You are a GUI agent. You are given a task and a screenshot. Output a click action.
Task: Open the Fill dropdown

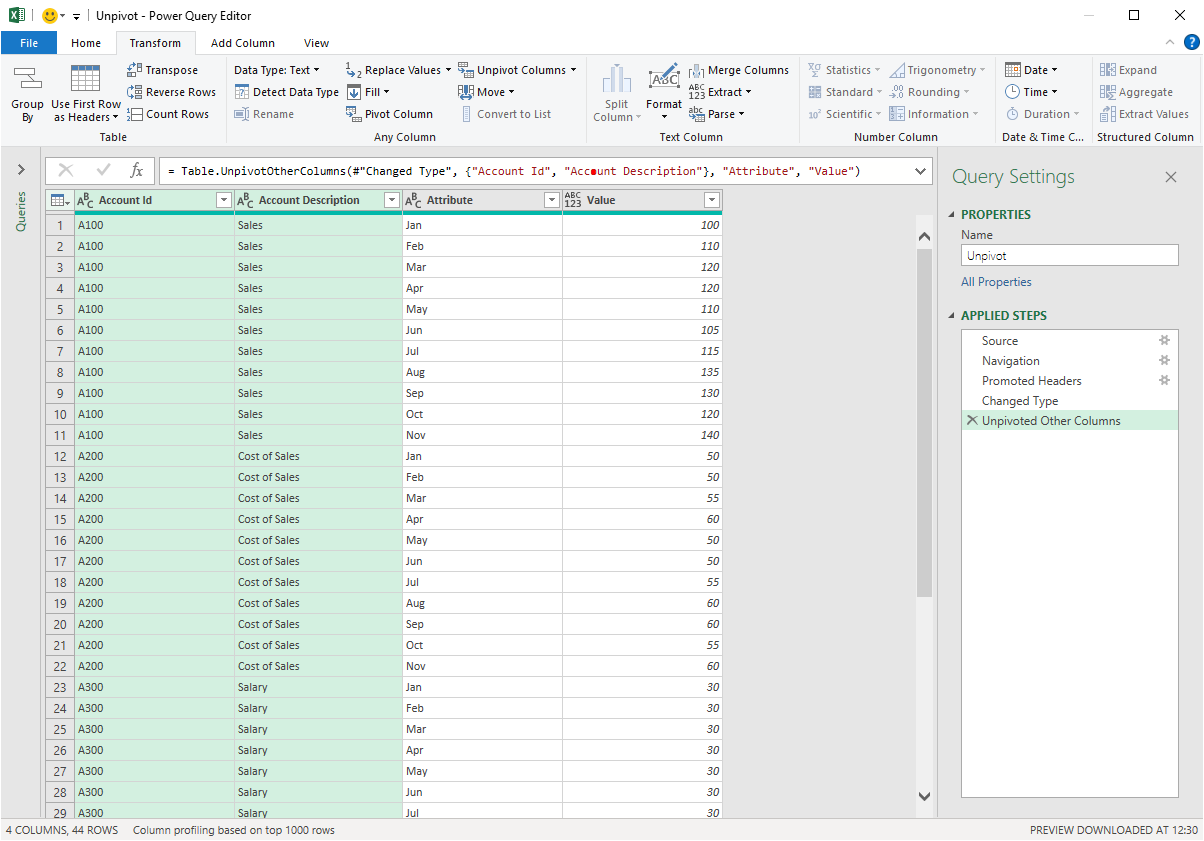tap(367, 92)
